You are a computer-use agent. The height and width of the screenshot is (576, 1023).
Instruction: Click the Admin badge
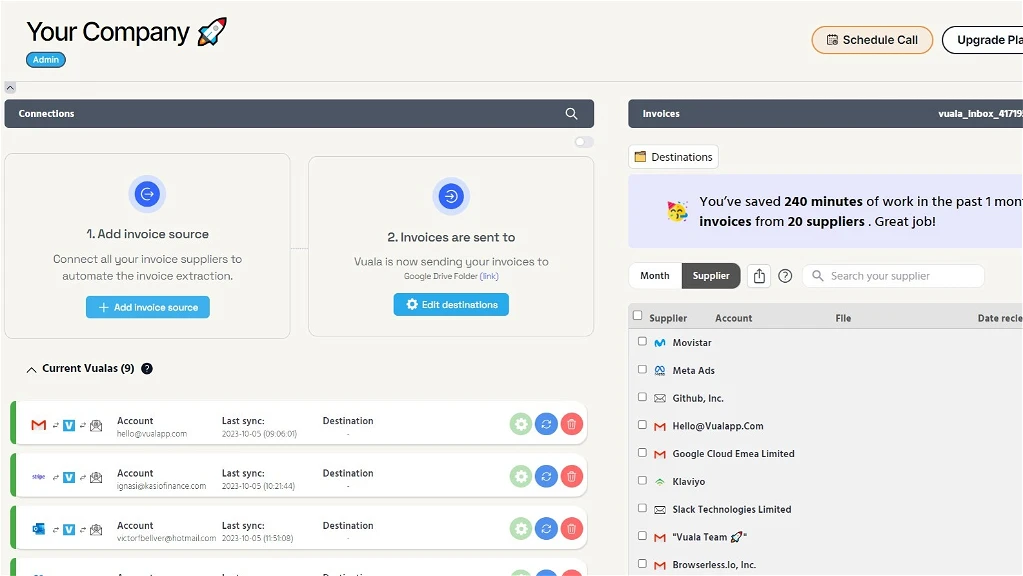point(46,59)
